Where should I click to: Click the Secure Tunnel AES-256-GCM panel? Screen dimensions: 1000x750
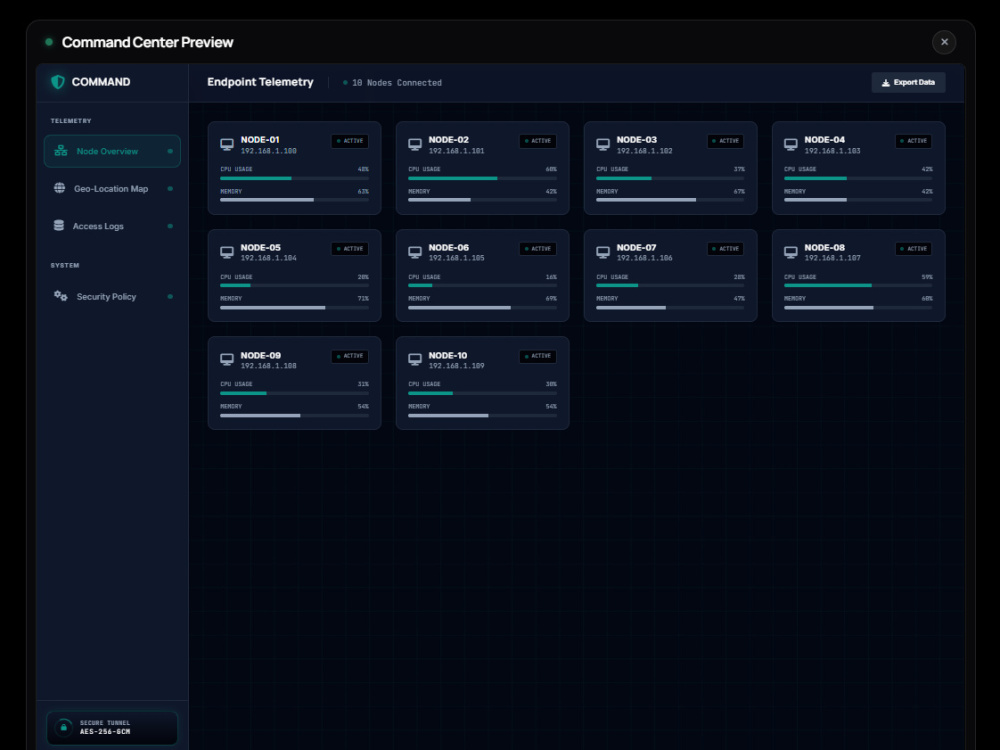pos(112,728)
